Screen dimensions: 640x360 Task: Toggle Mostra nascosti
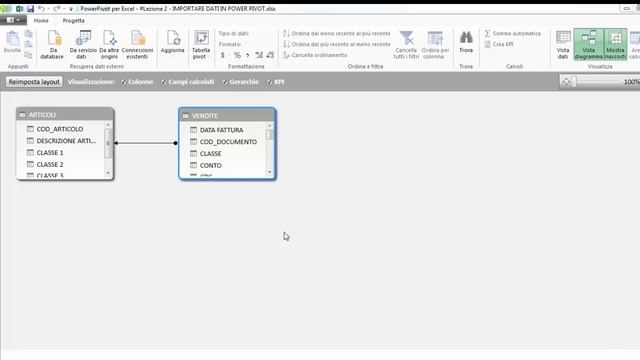pos(615,45)
